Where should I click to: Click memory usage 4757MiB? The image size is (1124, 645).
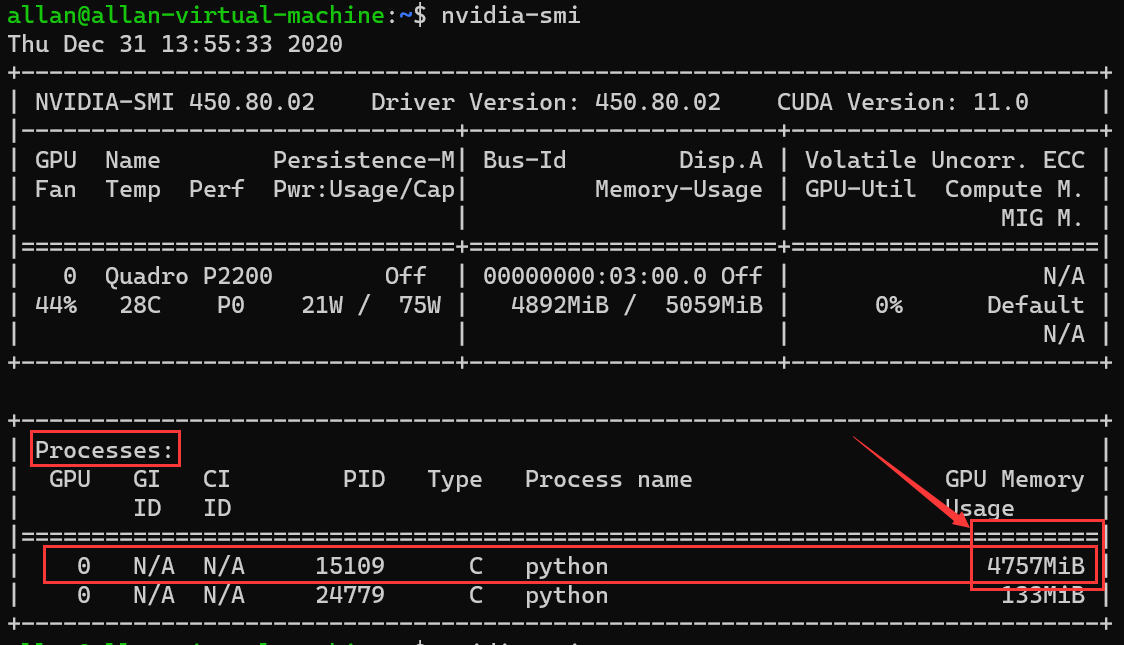pos(1036,566)
